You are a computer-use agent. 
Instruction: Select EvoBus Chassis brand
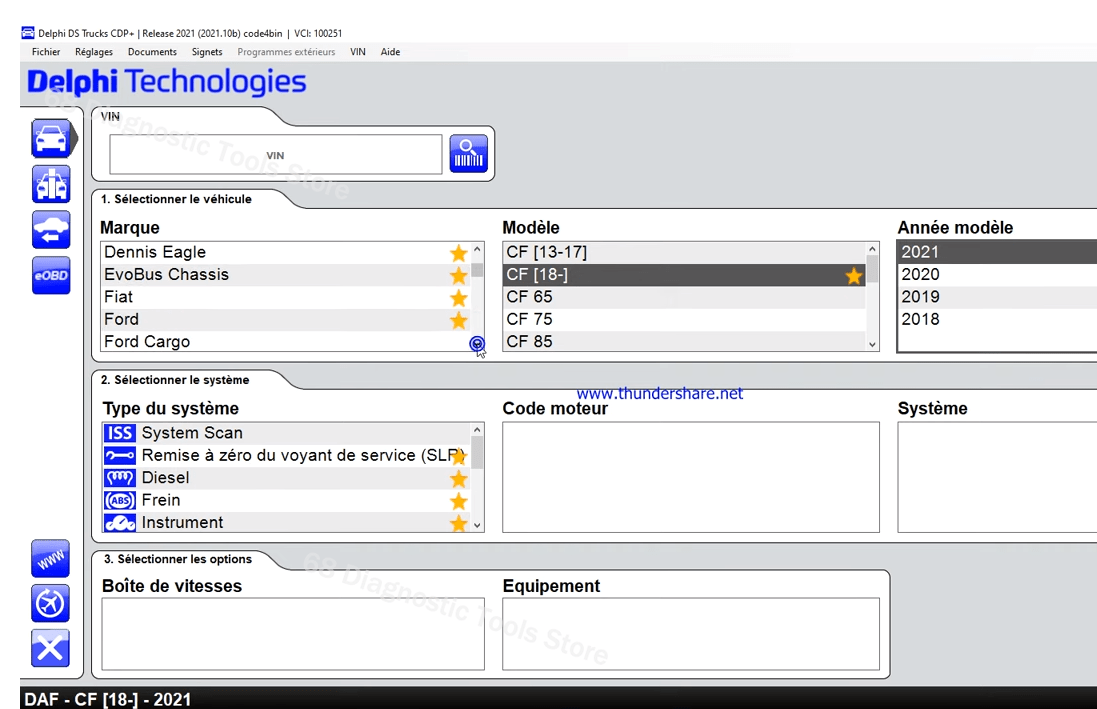click(x=286, y=275)
